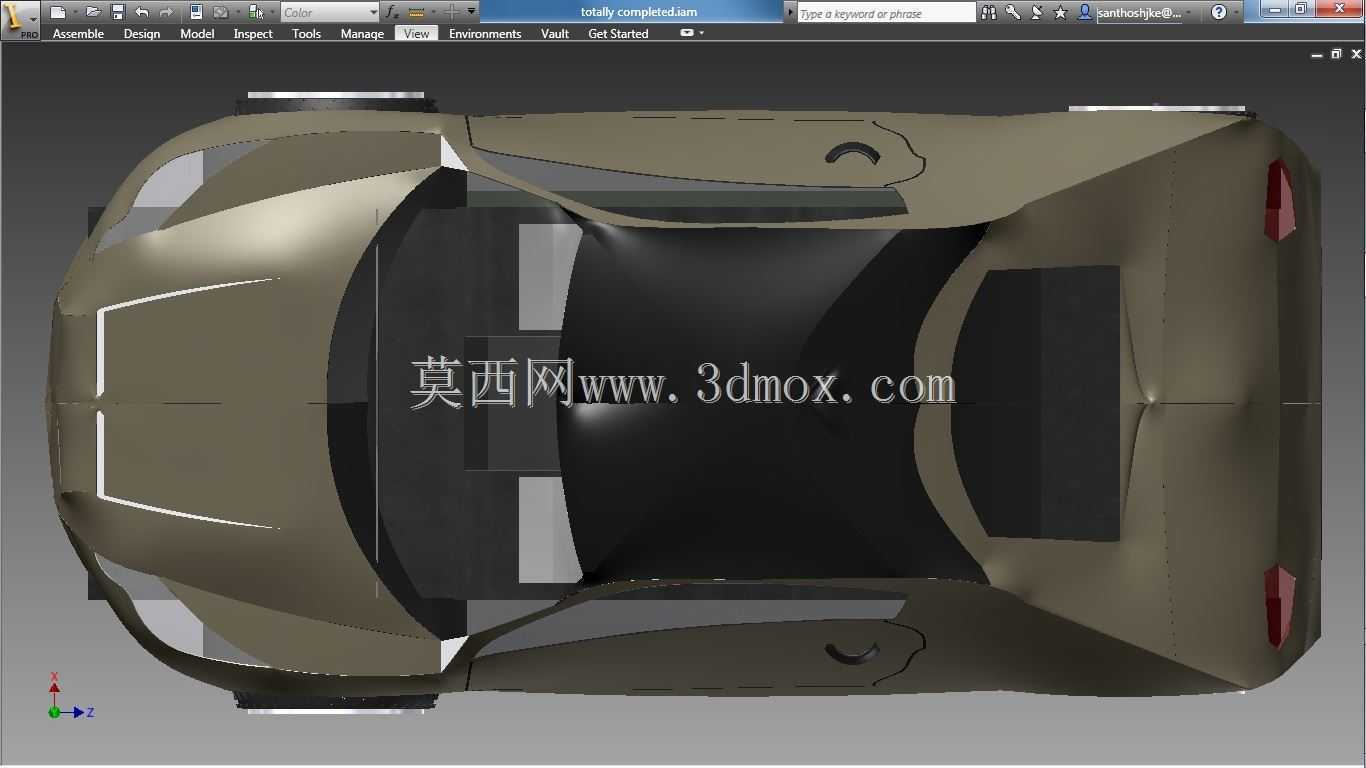Open the Favorites star icon
The width and height of the screenshot is (1366, 768).
click(1061, 12)
